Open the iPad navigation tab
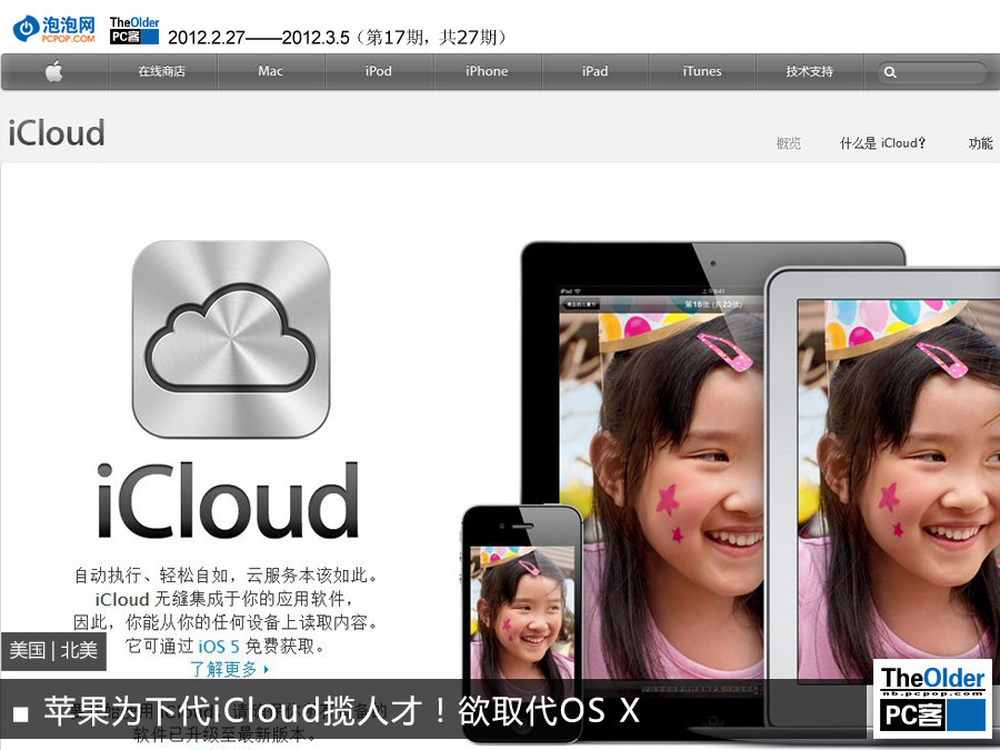The height and width of the screenshot is (750, 1000). click(594, 71)
